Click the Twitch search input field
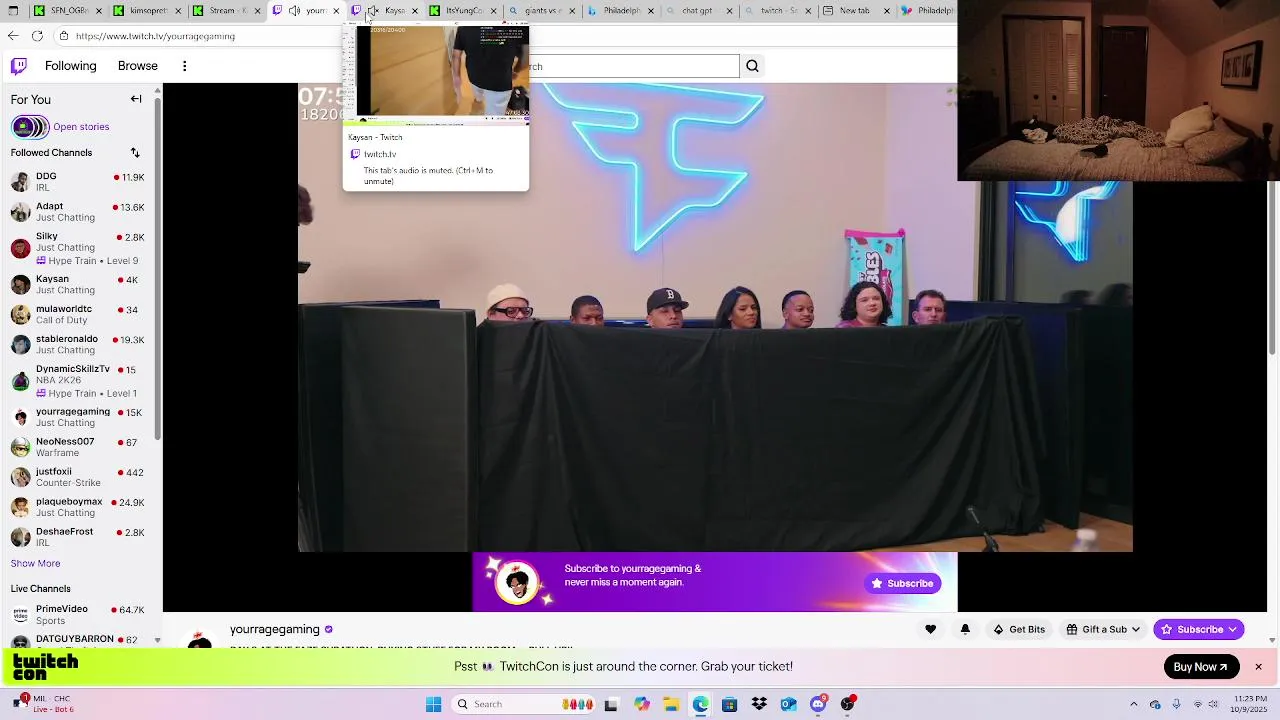 pos(634,67)
